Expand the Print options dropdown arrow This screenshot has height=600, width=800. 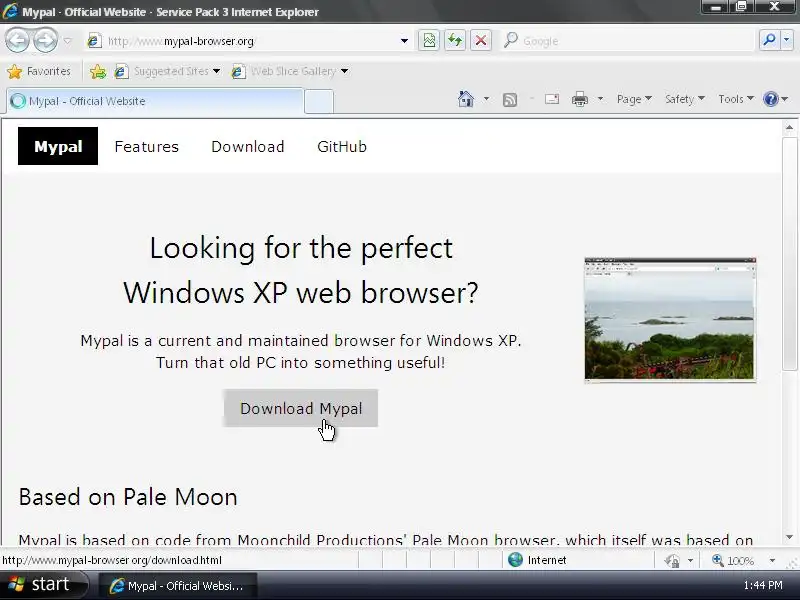(601, 99)
